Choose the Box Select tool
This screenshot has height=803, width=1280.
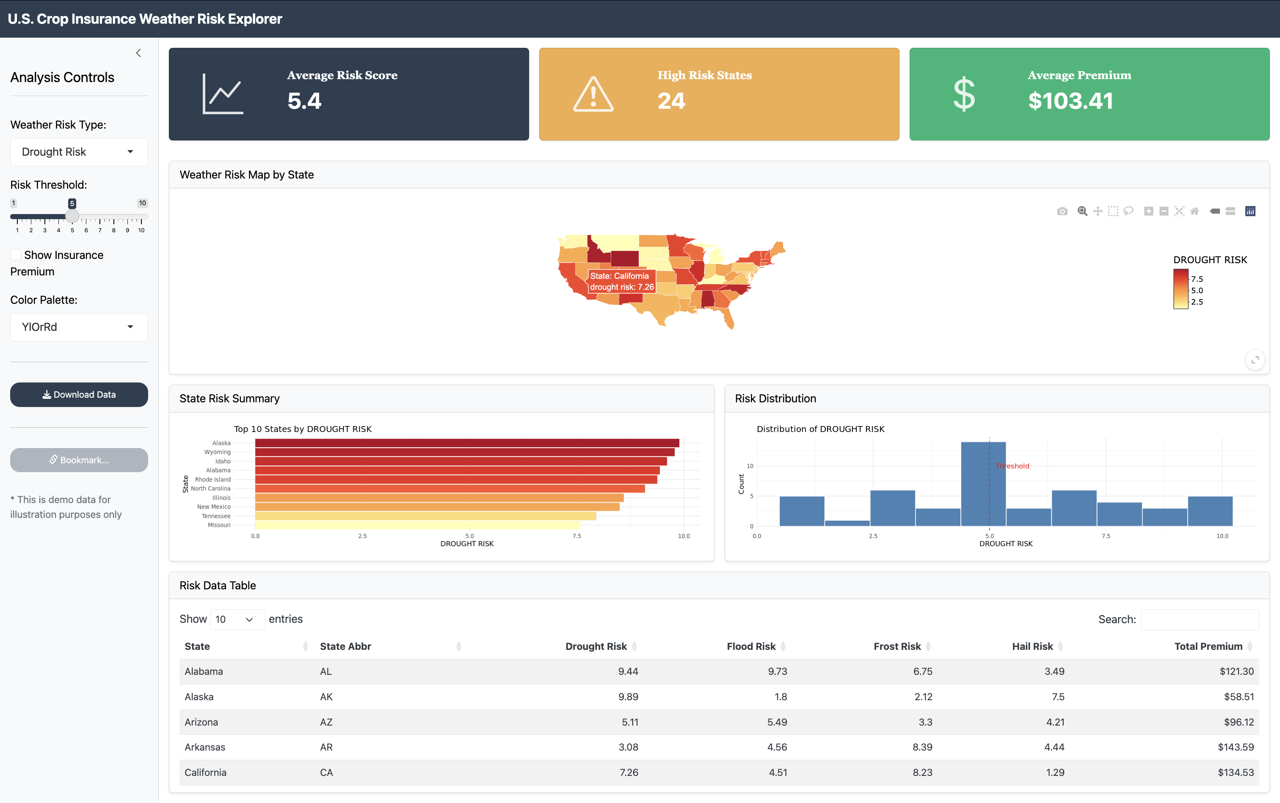point(1113,211)
